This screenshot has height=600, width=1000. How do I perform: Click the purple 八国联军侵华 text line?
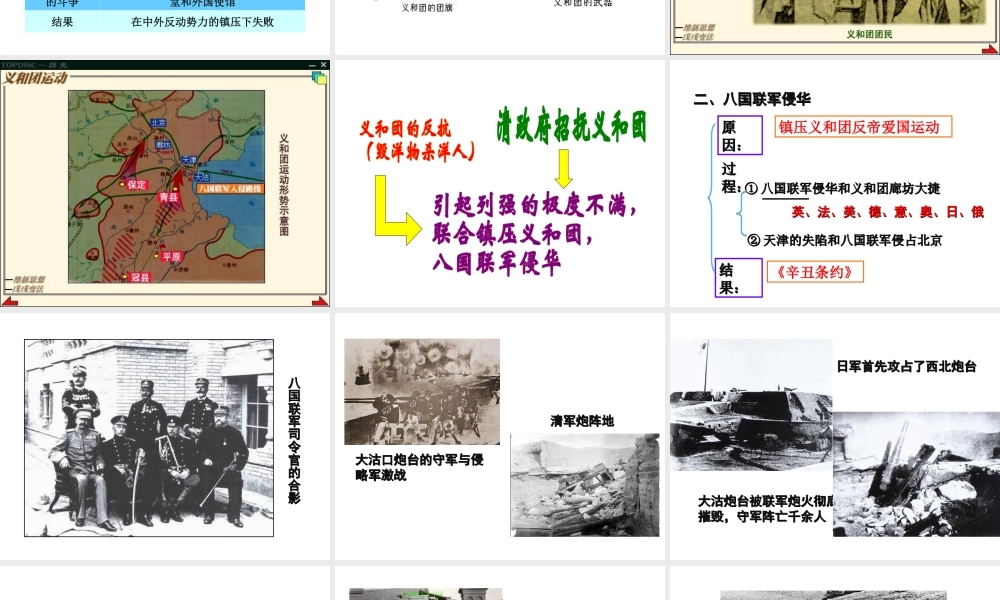pos(497,261)
